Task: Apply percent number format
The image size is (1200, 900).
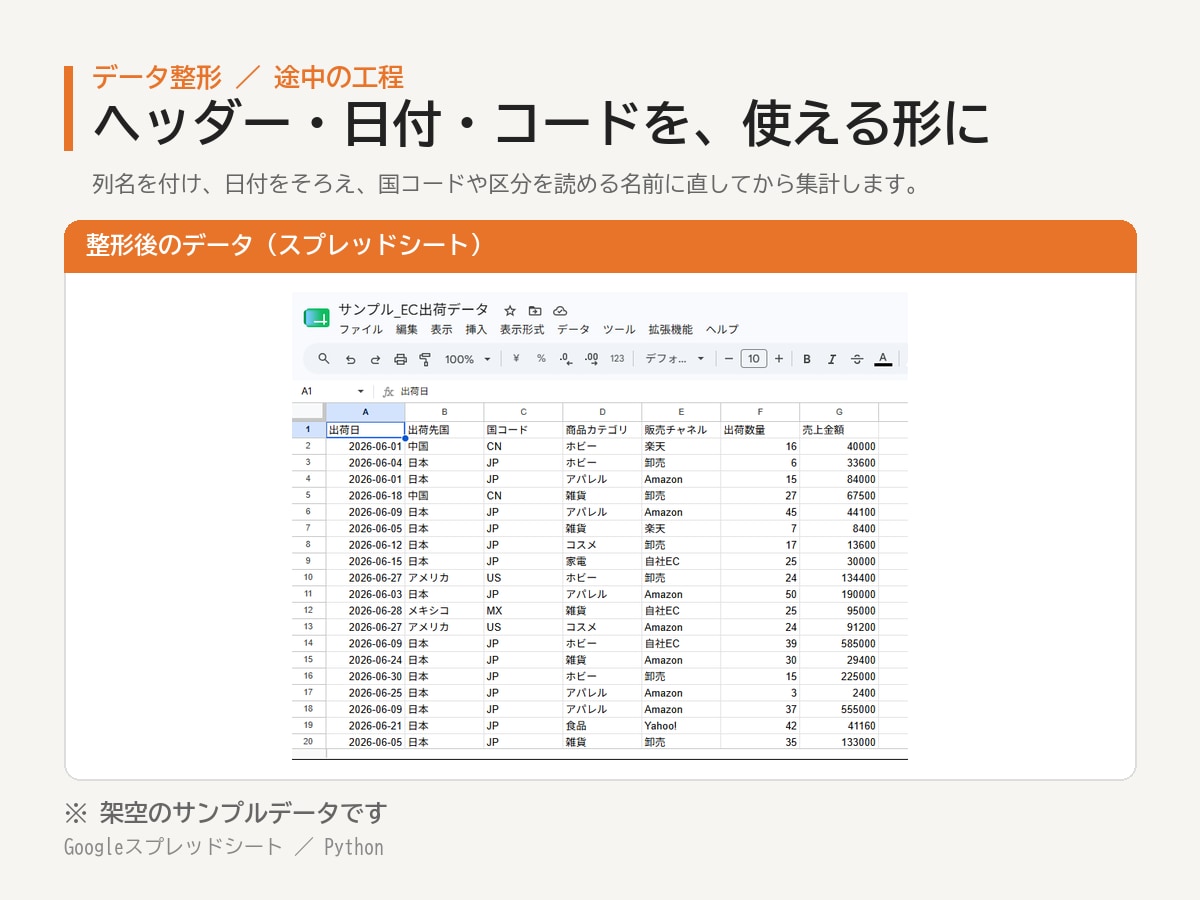Action: (x=541, y=359)
